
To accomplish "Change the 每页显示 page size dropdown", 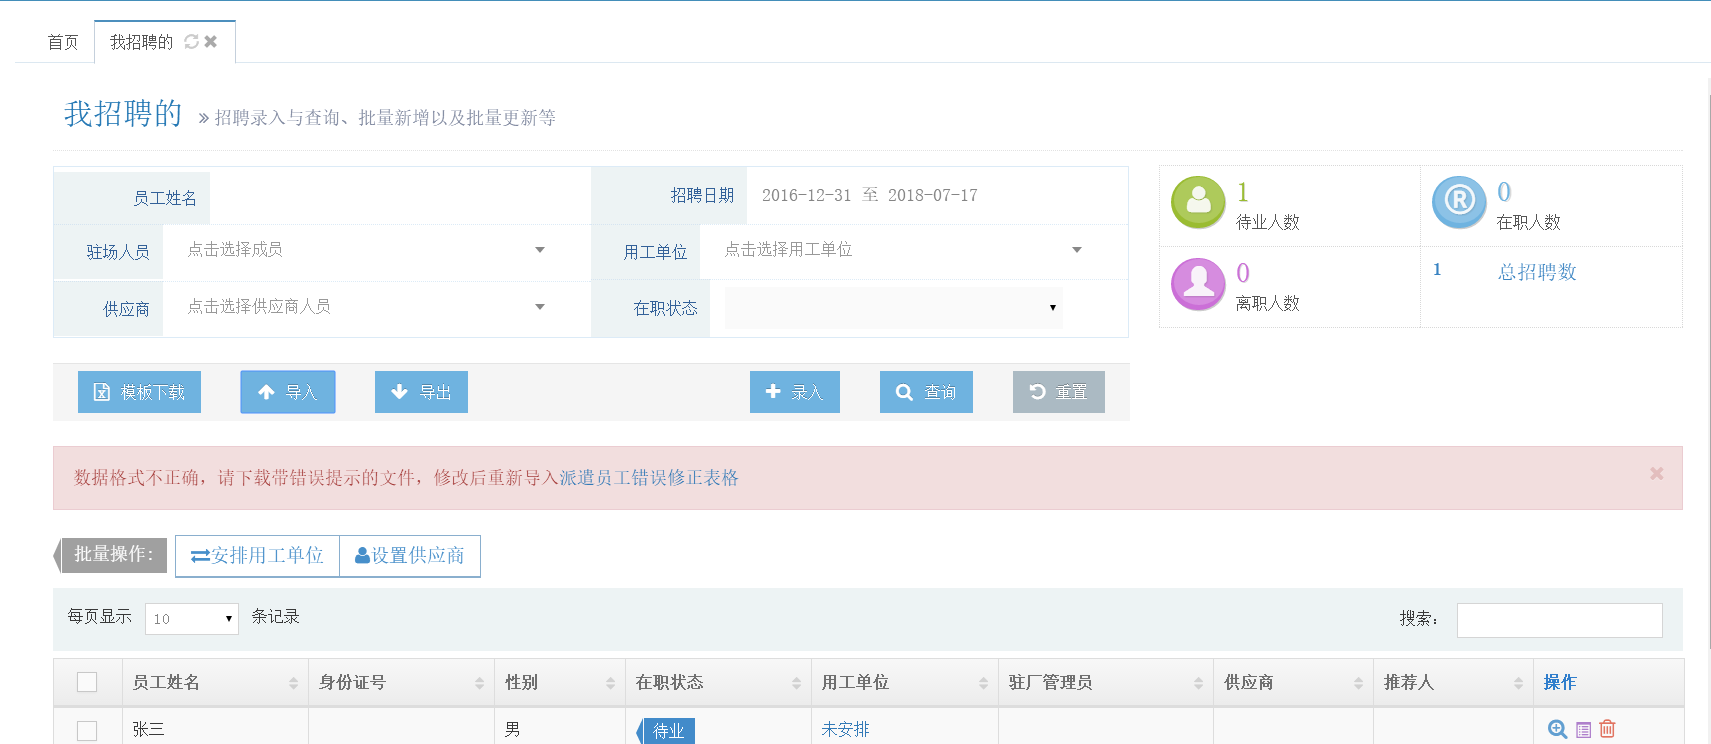I will pos(191,619).
